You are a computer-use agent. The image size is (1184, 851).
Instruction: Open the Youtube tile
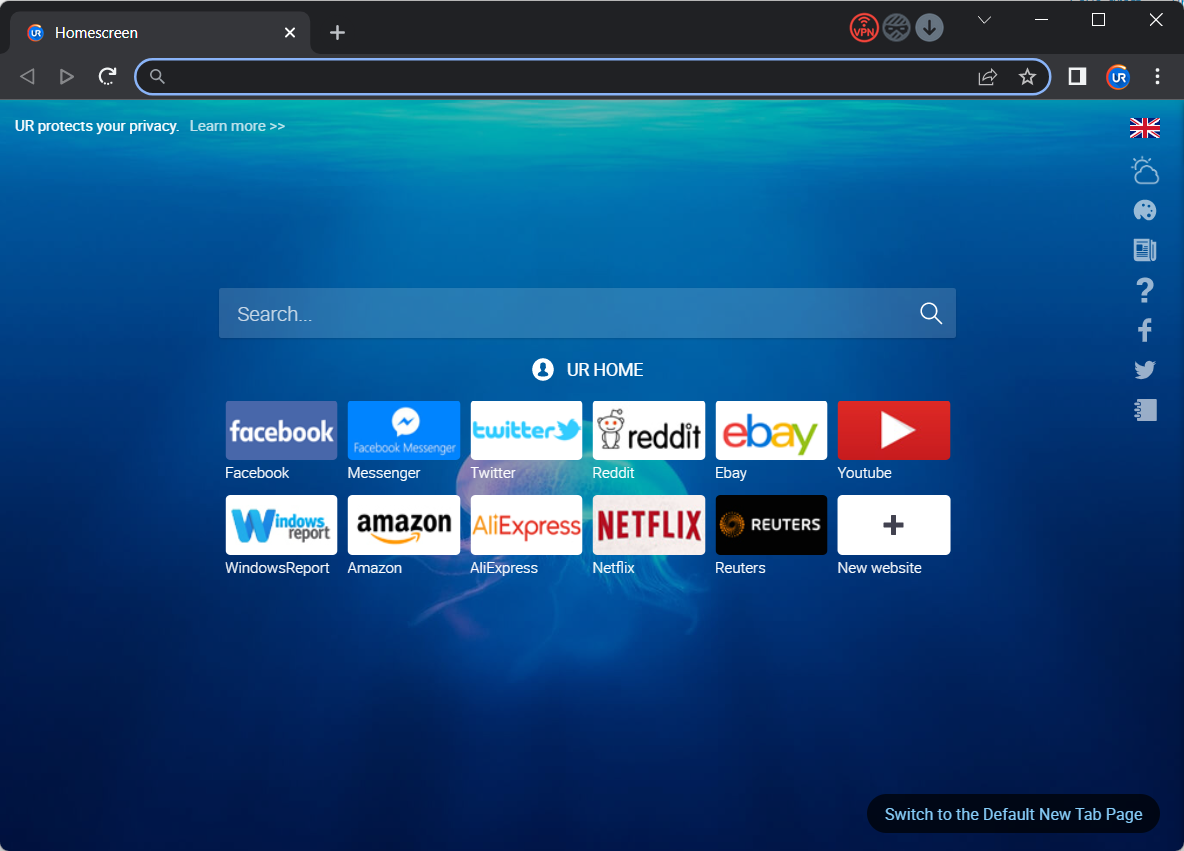point(893,430)
